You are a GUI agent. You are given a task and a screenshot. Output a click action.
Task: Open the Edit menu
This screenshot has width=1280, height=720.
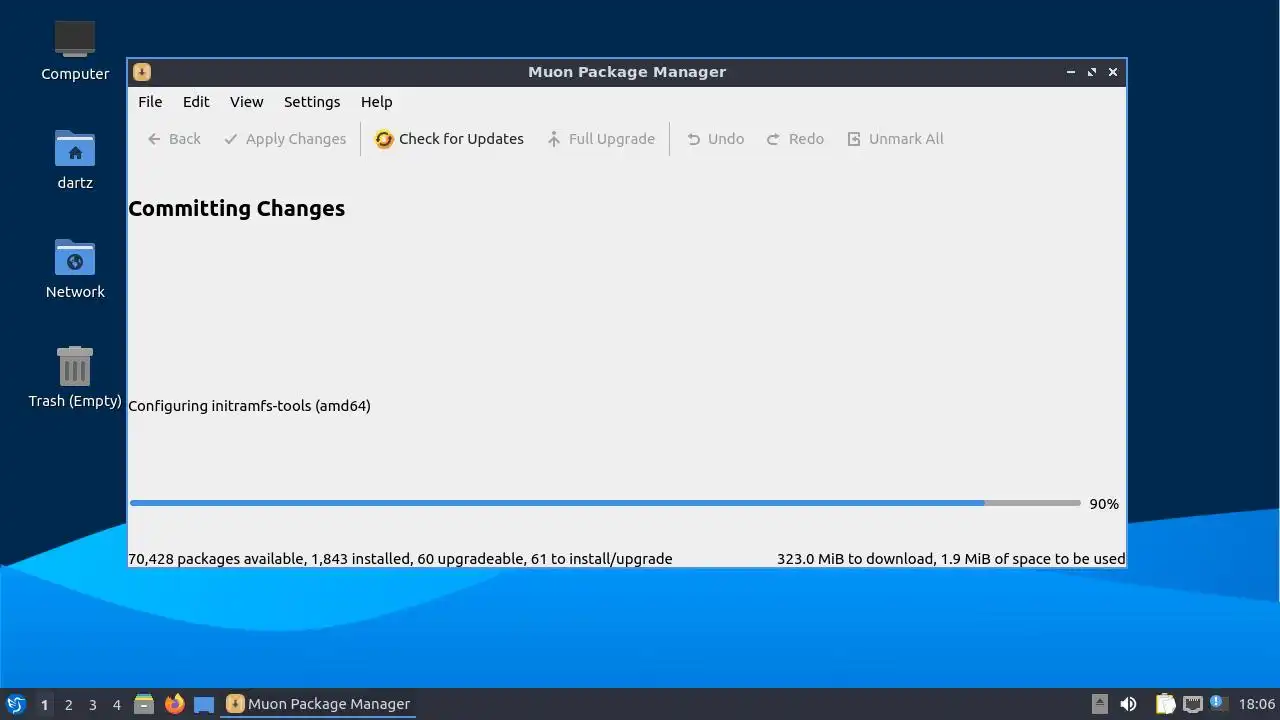pos(196,102)
